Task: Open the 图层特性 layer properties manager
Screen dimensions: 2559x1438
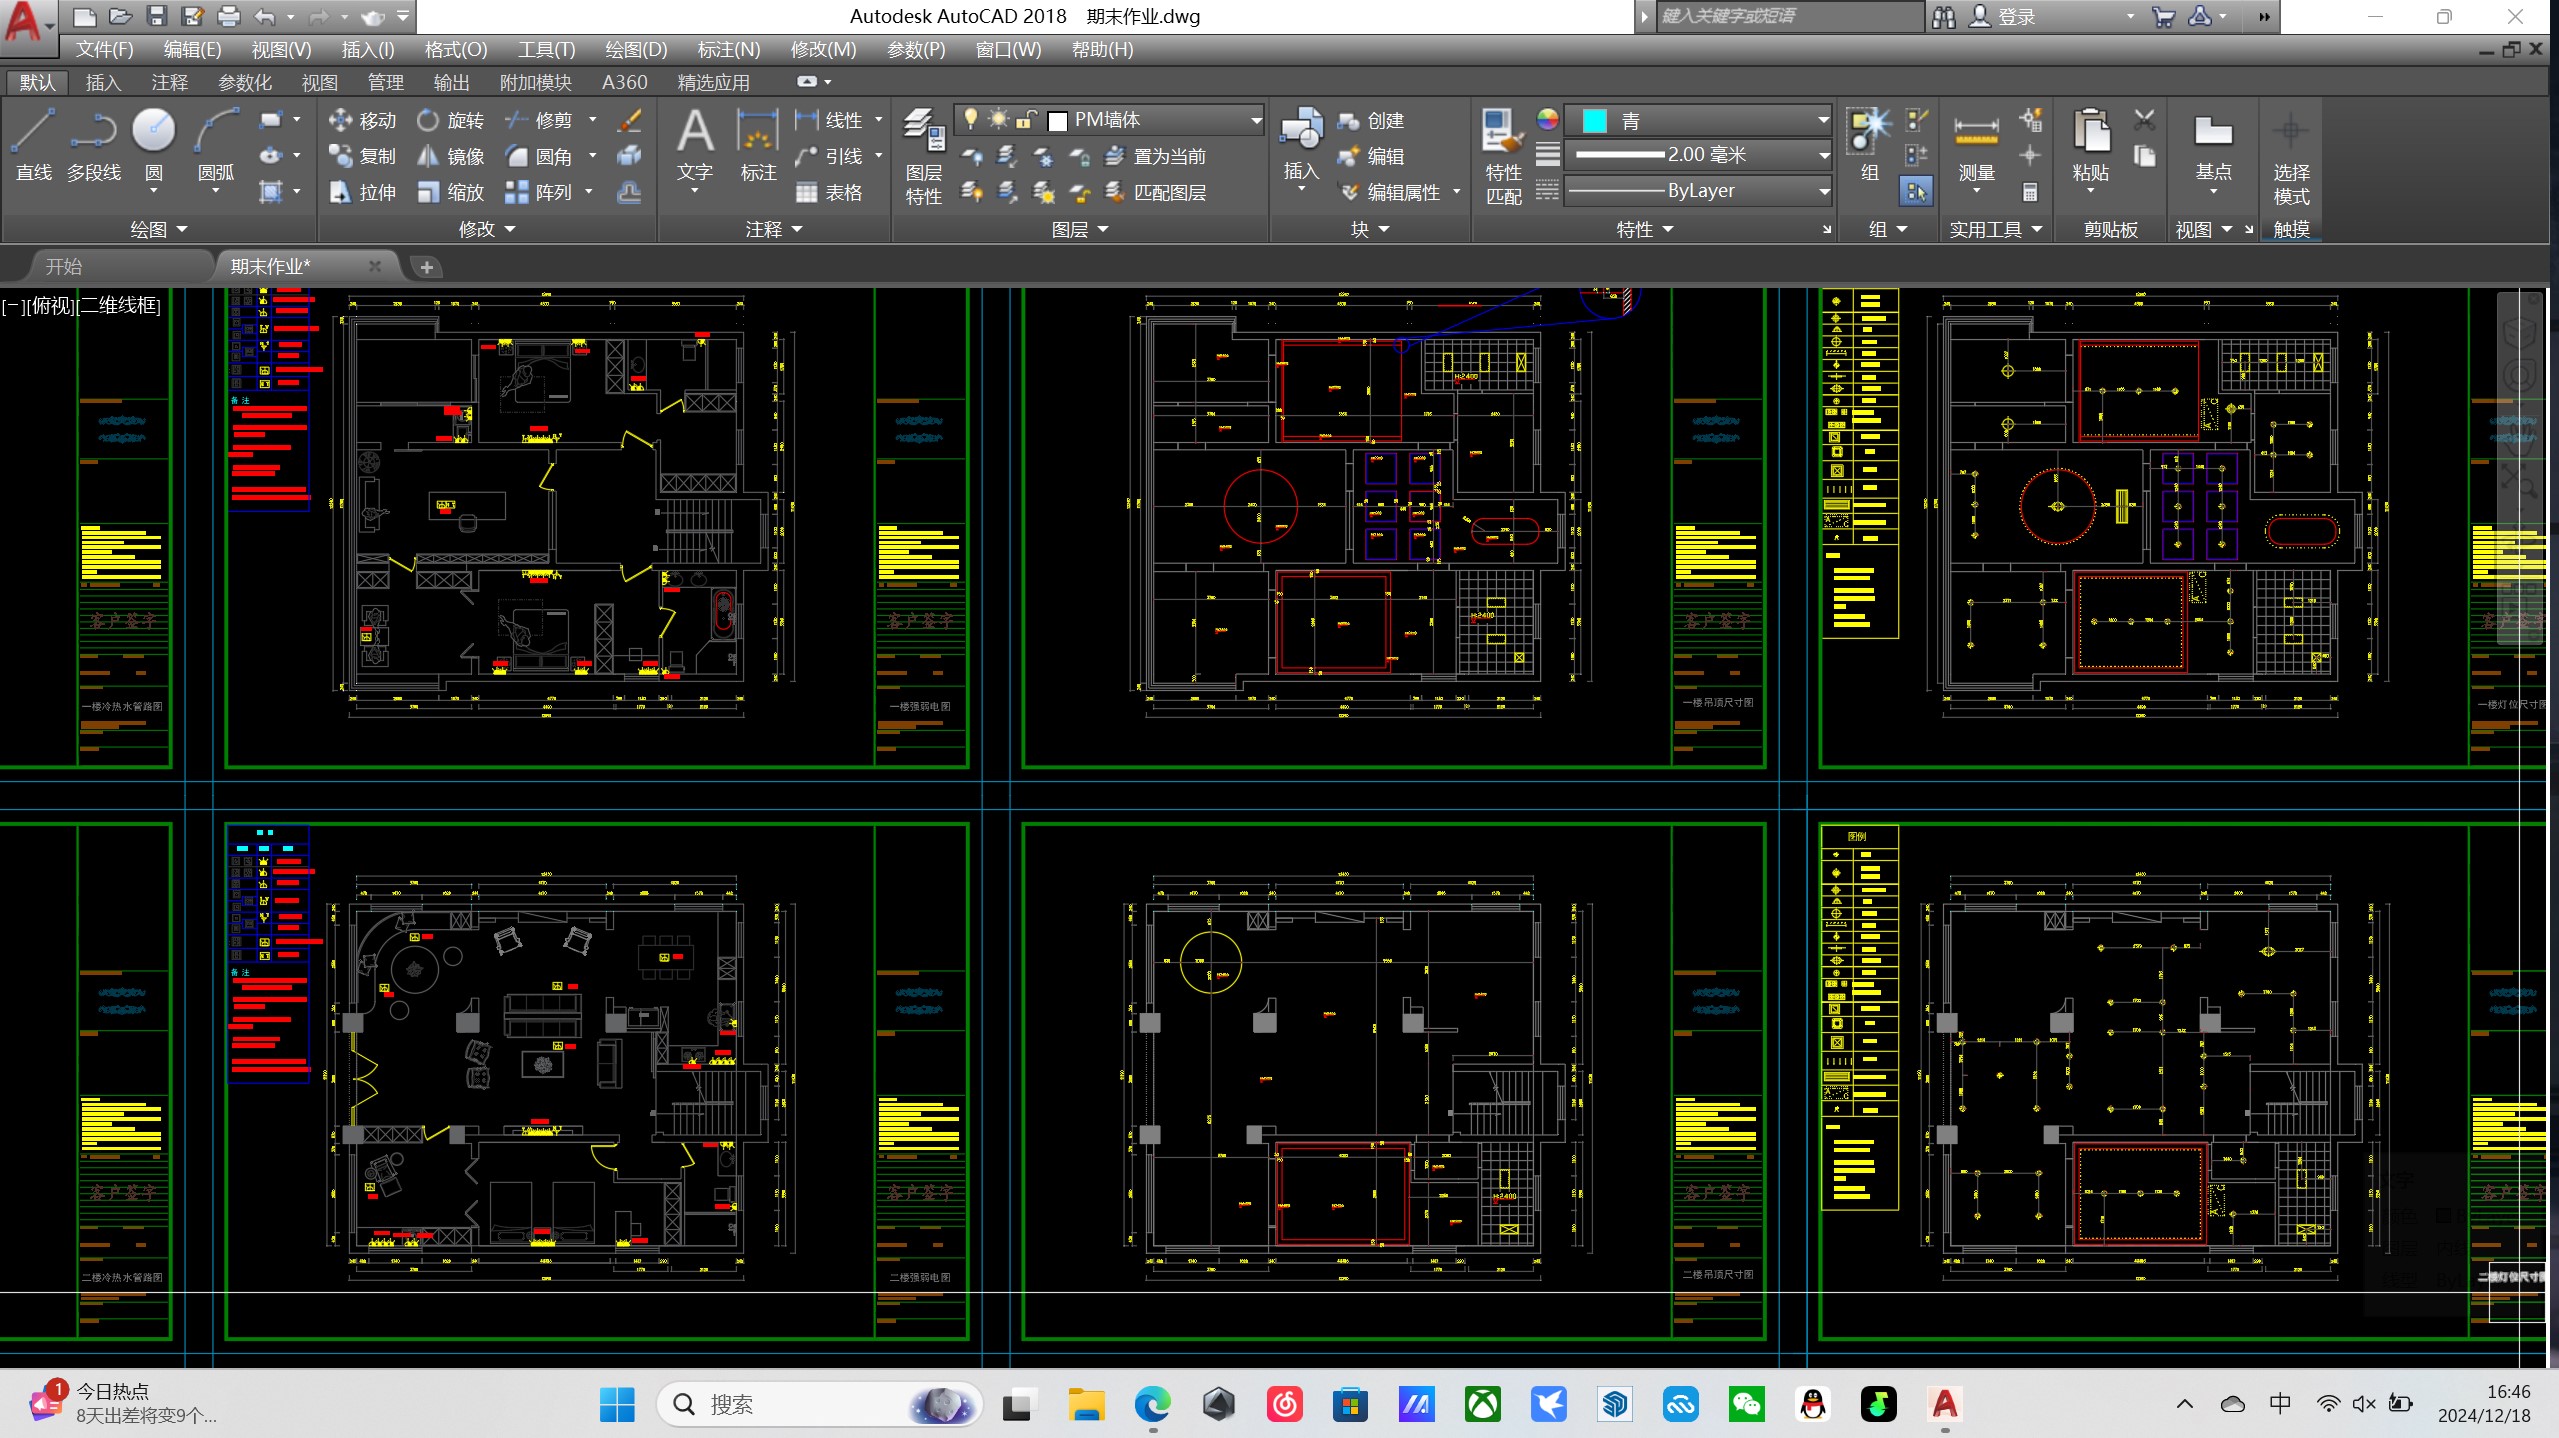Action: pyautogui.click(x=923, y=156)
